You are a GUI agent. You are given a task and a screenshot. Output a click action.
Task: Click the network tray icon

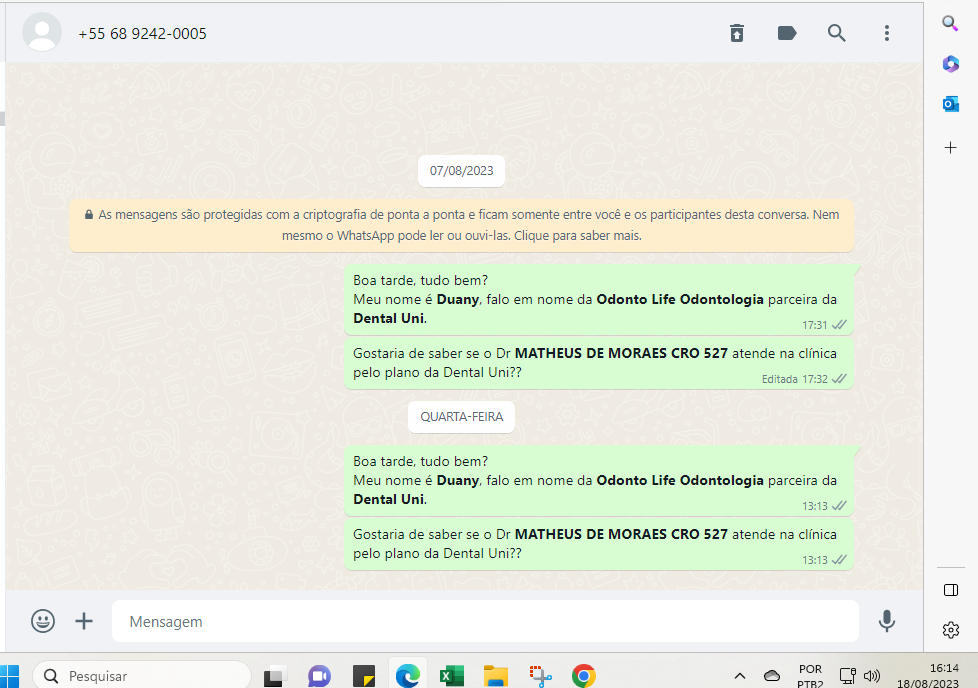[848, 676]
